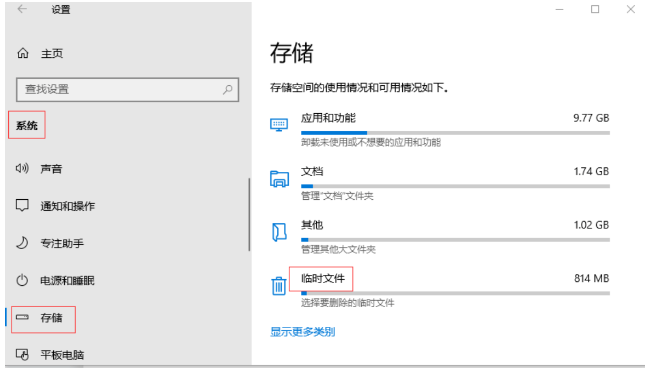
Task: Go to 主页 settings home
Action: point(52,54)
